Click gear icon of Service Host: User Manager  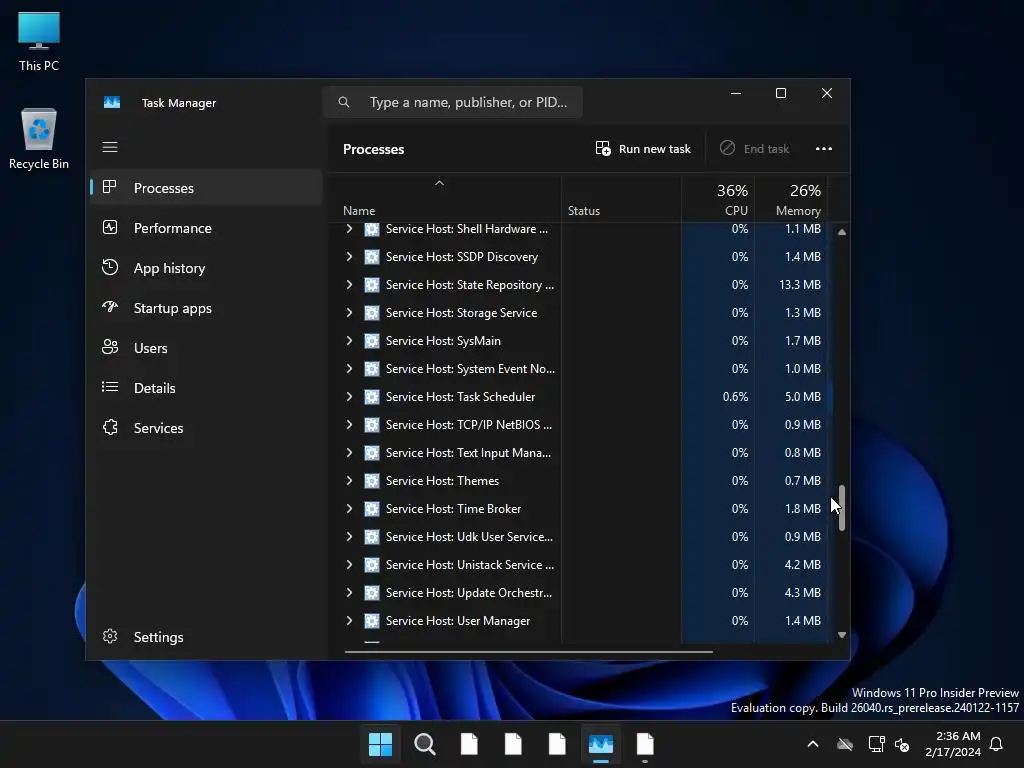tap(372, 621)
